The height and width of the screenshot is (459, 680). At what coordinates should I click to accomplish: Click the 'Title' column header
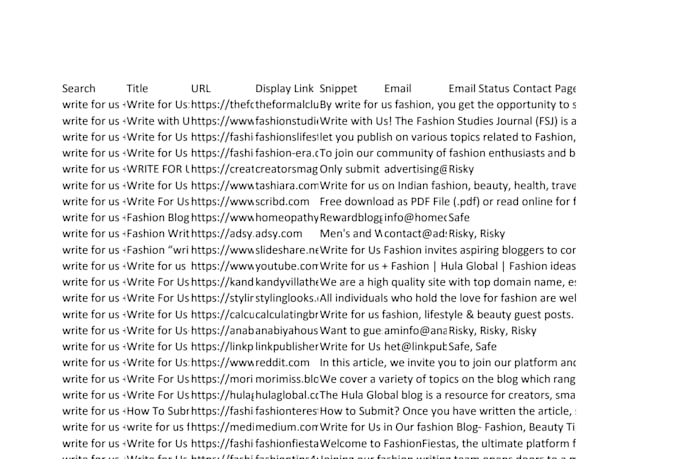(x=137, y=89)
